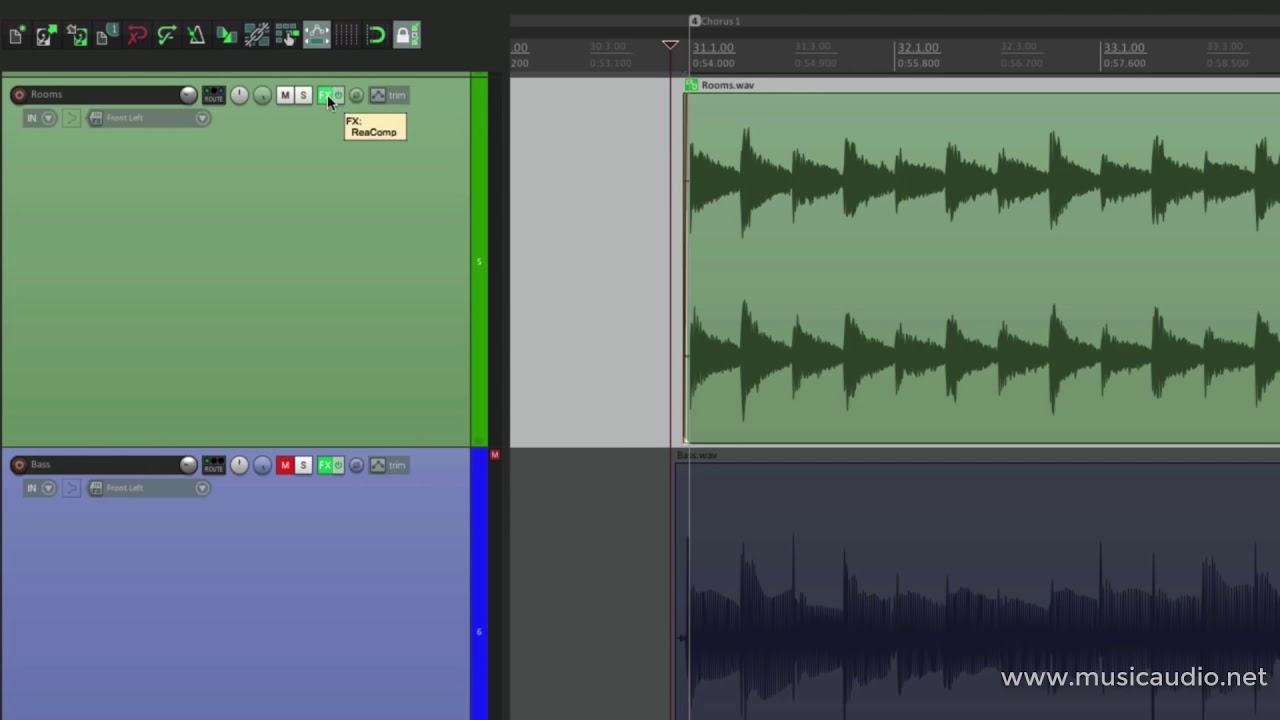1280x720 pixels.
Task: Click trim automation button on Rooms track
Action: 398,95
